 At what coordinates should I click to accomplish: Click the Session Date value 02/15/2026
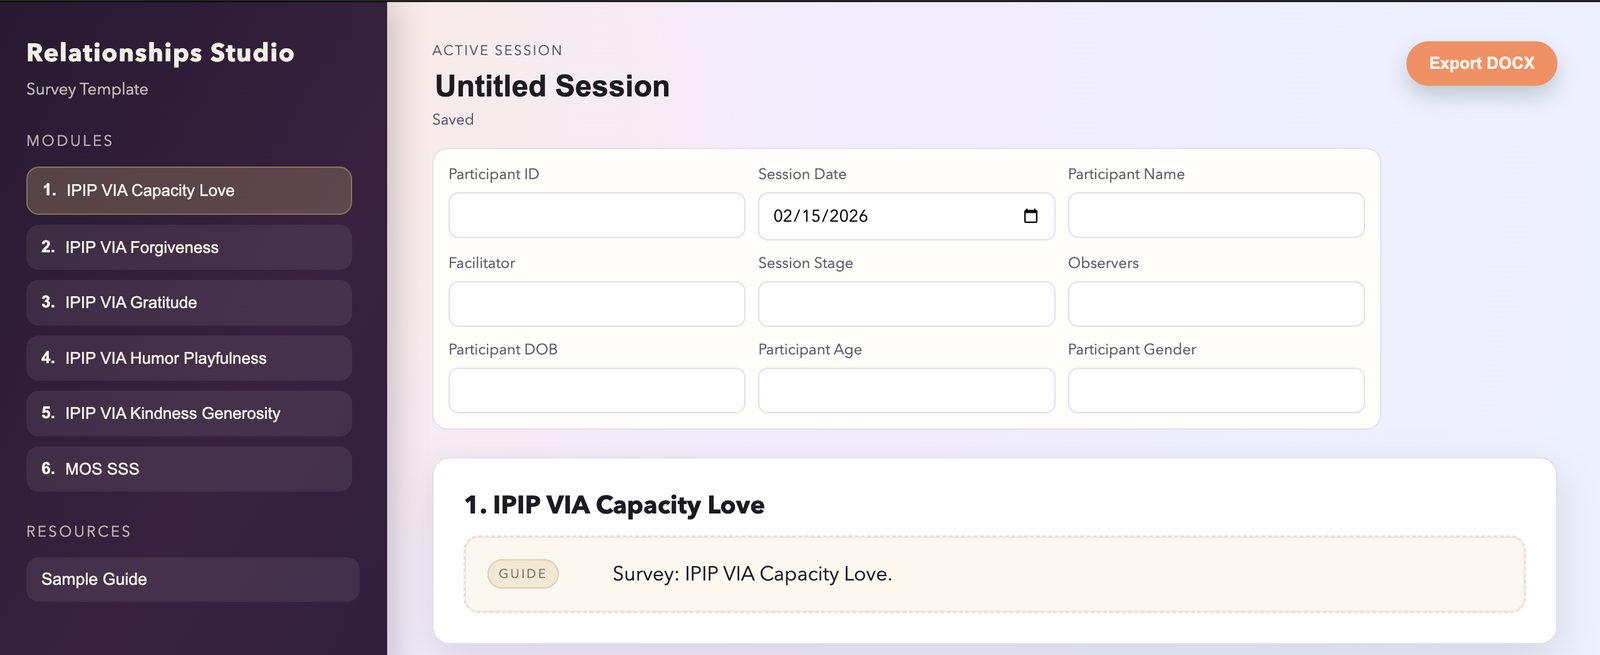[x=820, y=216]
